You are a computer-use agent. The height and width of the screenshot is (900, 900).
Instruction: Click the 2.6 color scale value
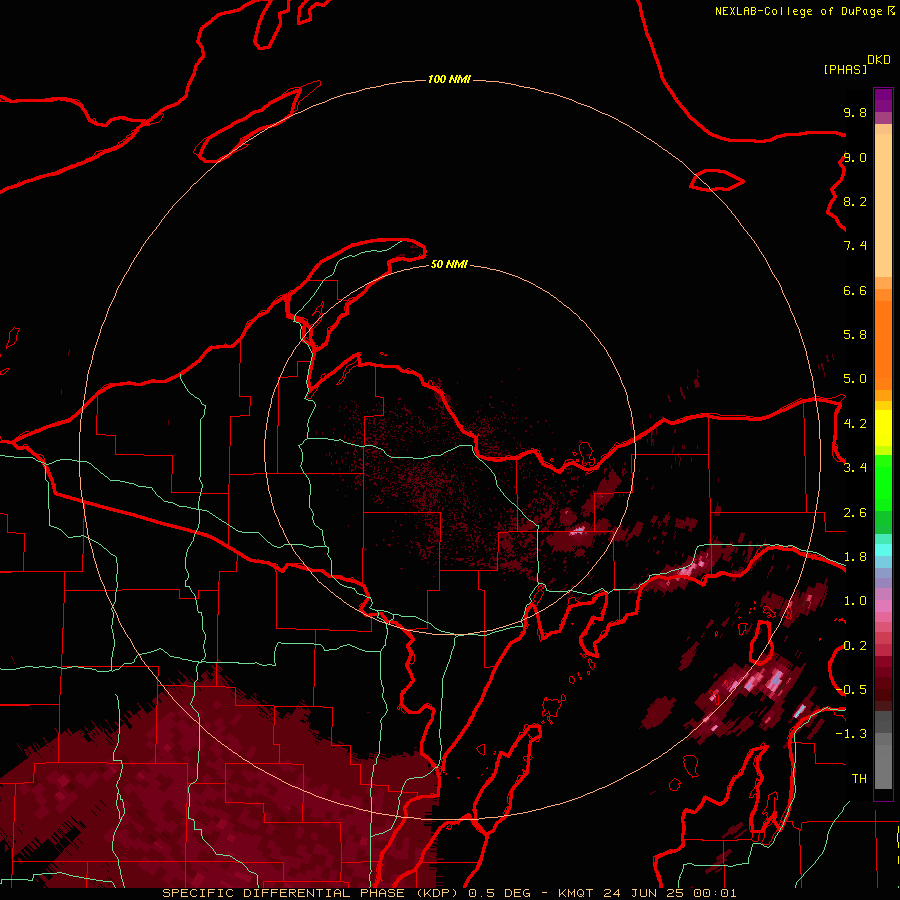point(855,513)
